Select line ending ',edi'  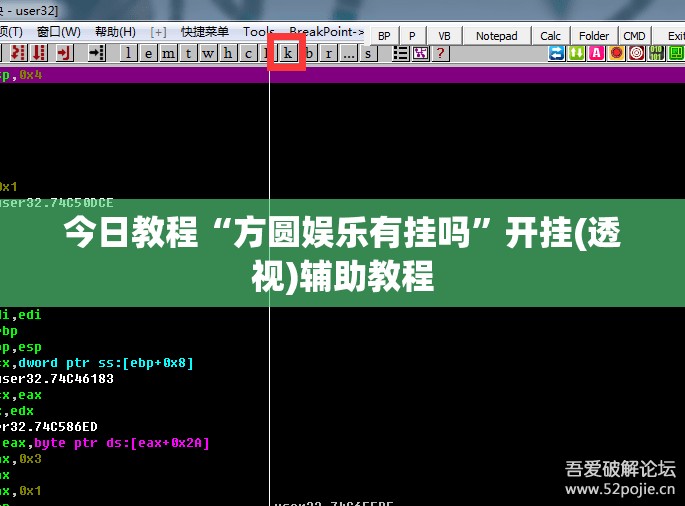tap(21, 315)
